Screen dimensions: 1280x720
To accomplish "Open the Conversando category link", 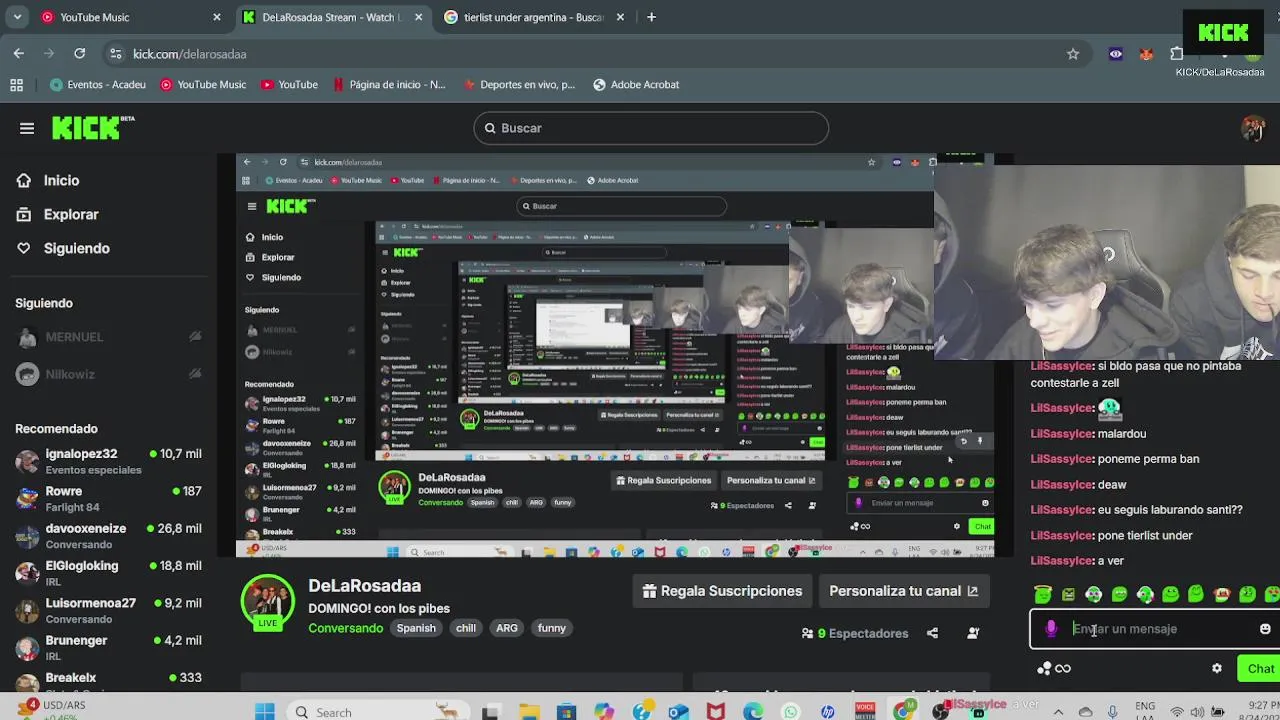I will tap(345, 628).
